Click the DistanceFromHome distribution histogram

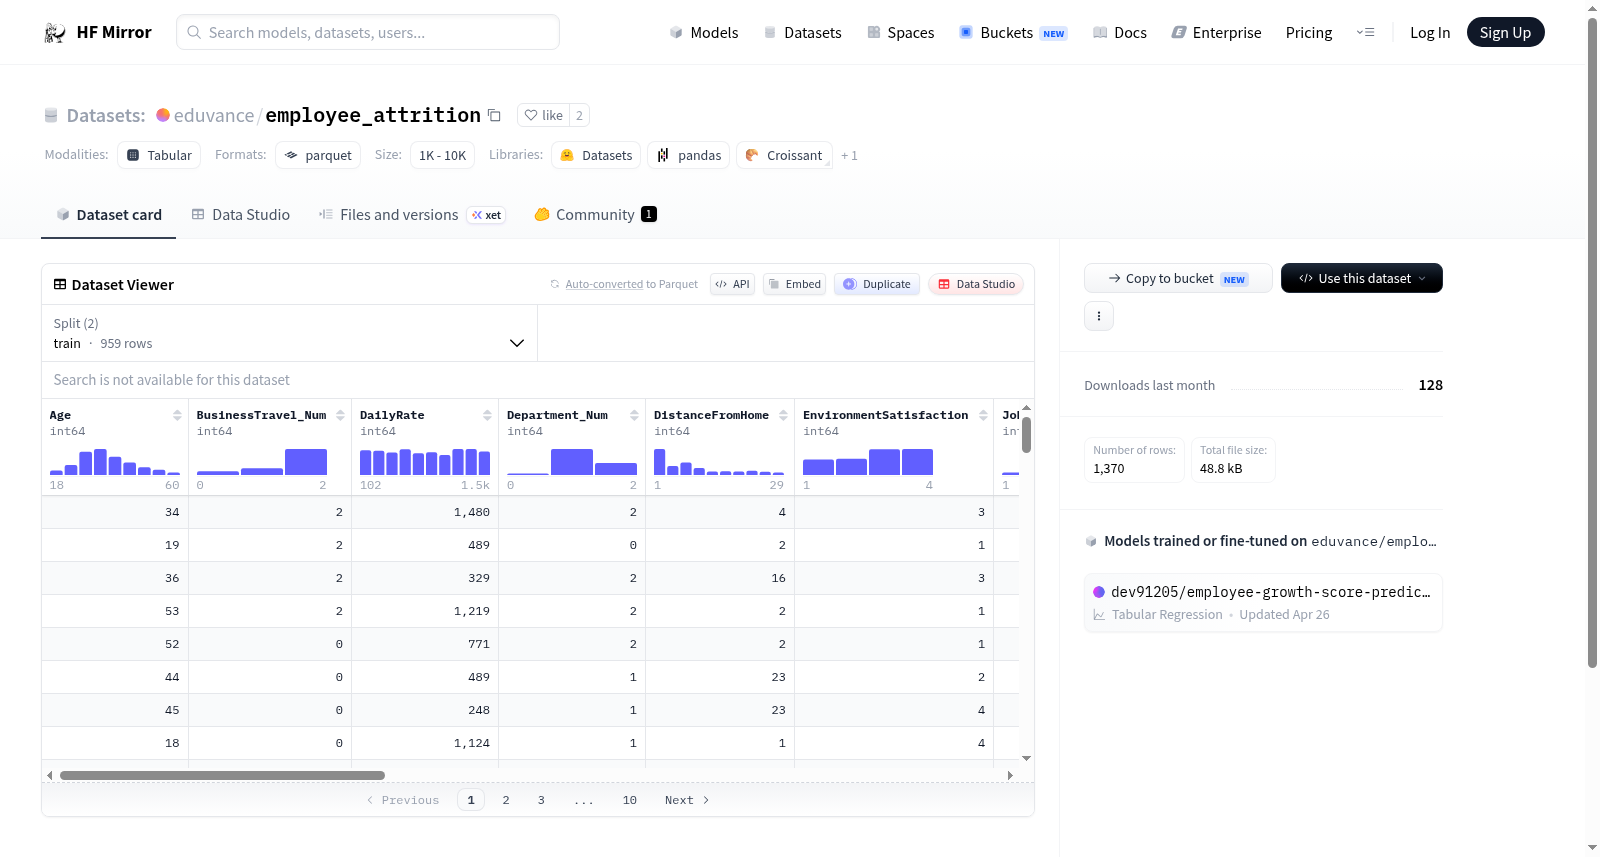pos(719,462)
